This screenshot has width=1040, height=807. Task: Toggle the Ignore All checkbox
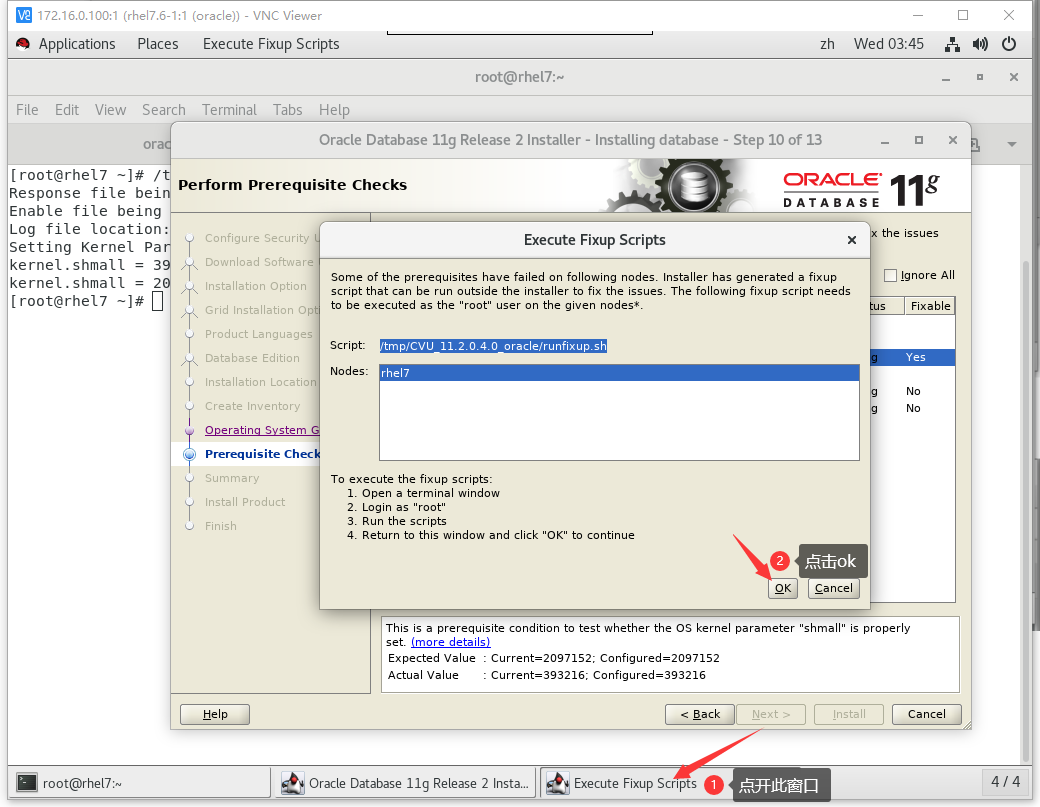click(890, 275)
